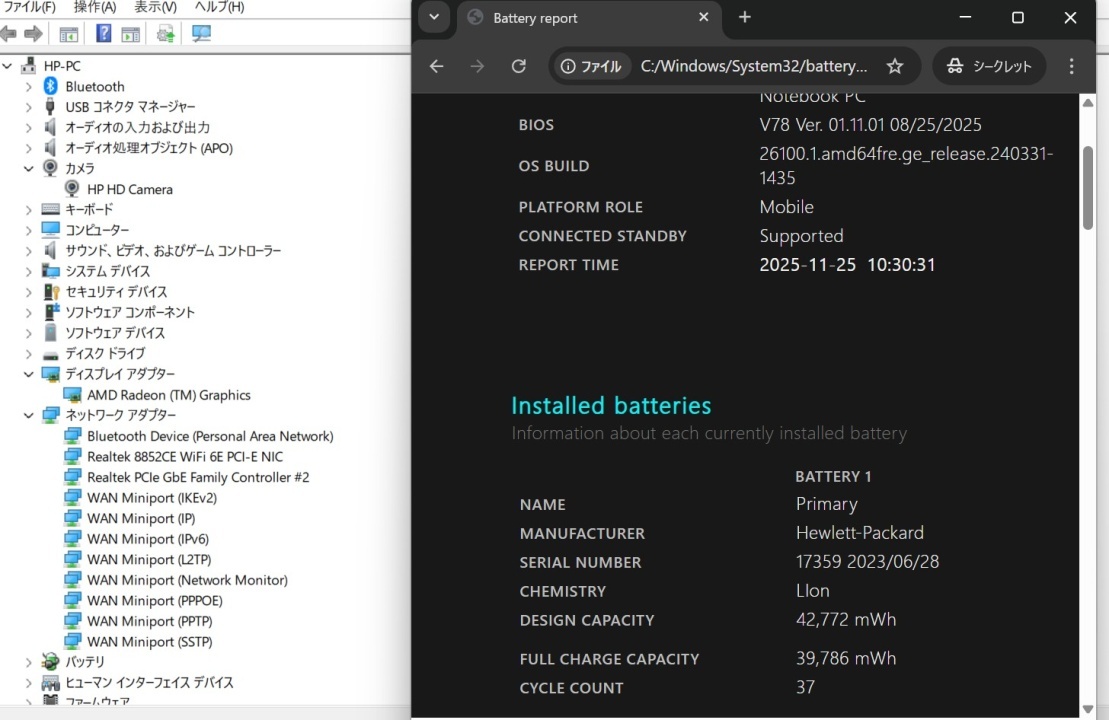1109x720 pixels.
Task: Click the scan for hardware changes icon
Action: 201,34
